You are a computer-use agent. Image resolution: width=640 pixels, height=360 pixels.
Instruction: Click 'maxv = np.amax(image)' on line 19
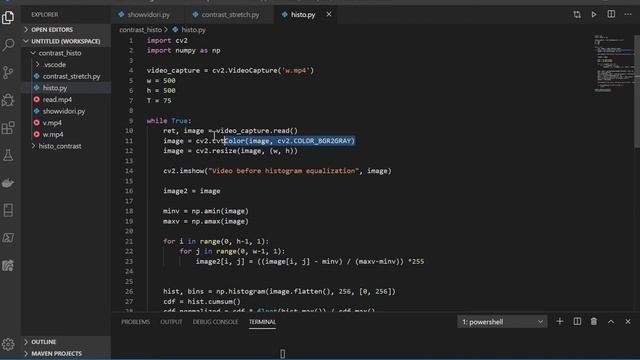(205, 221)
